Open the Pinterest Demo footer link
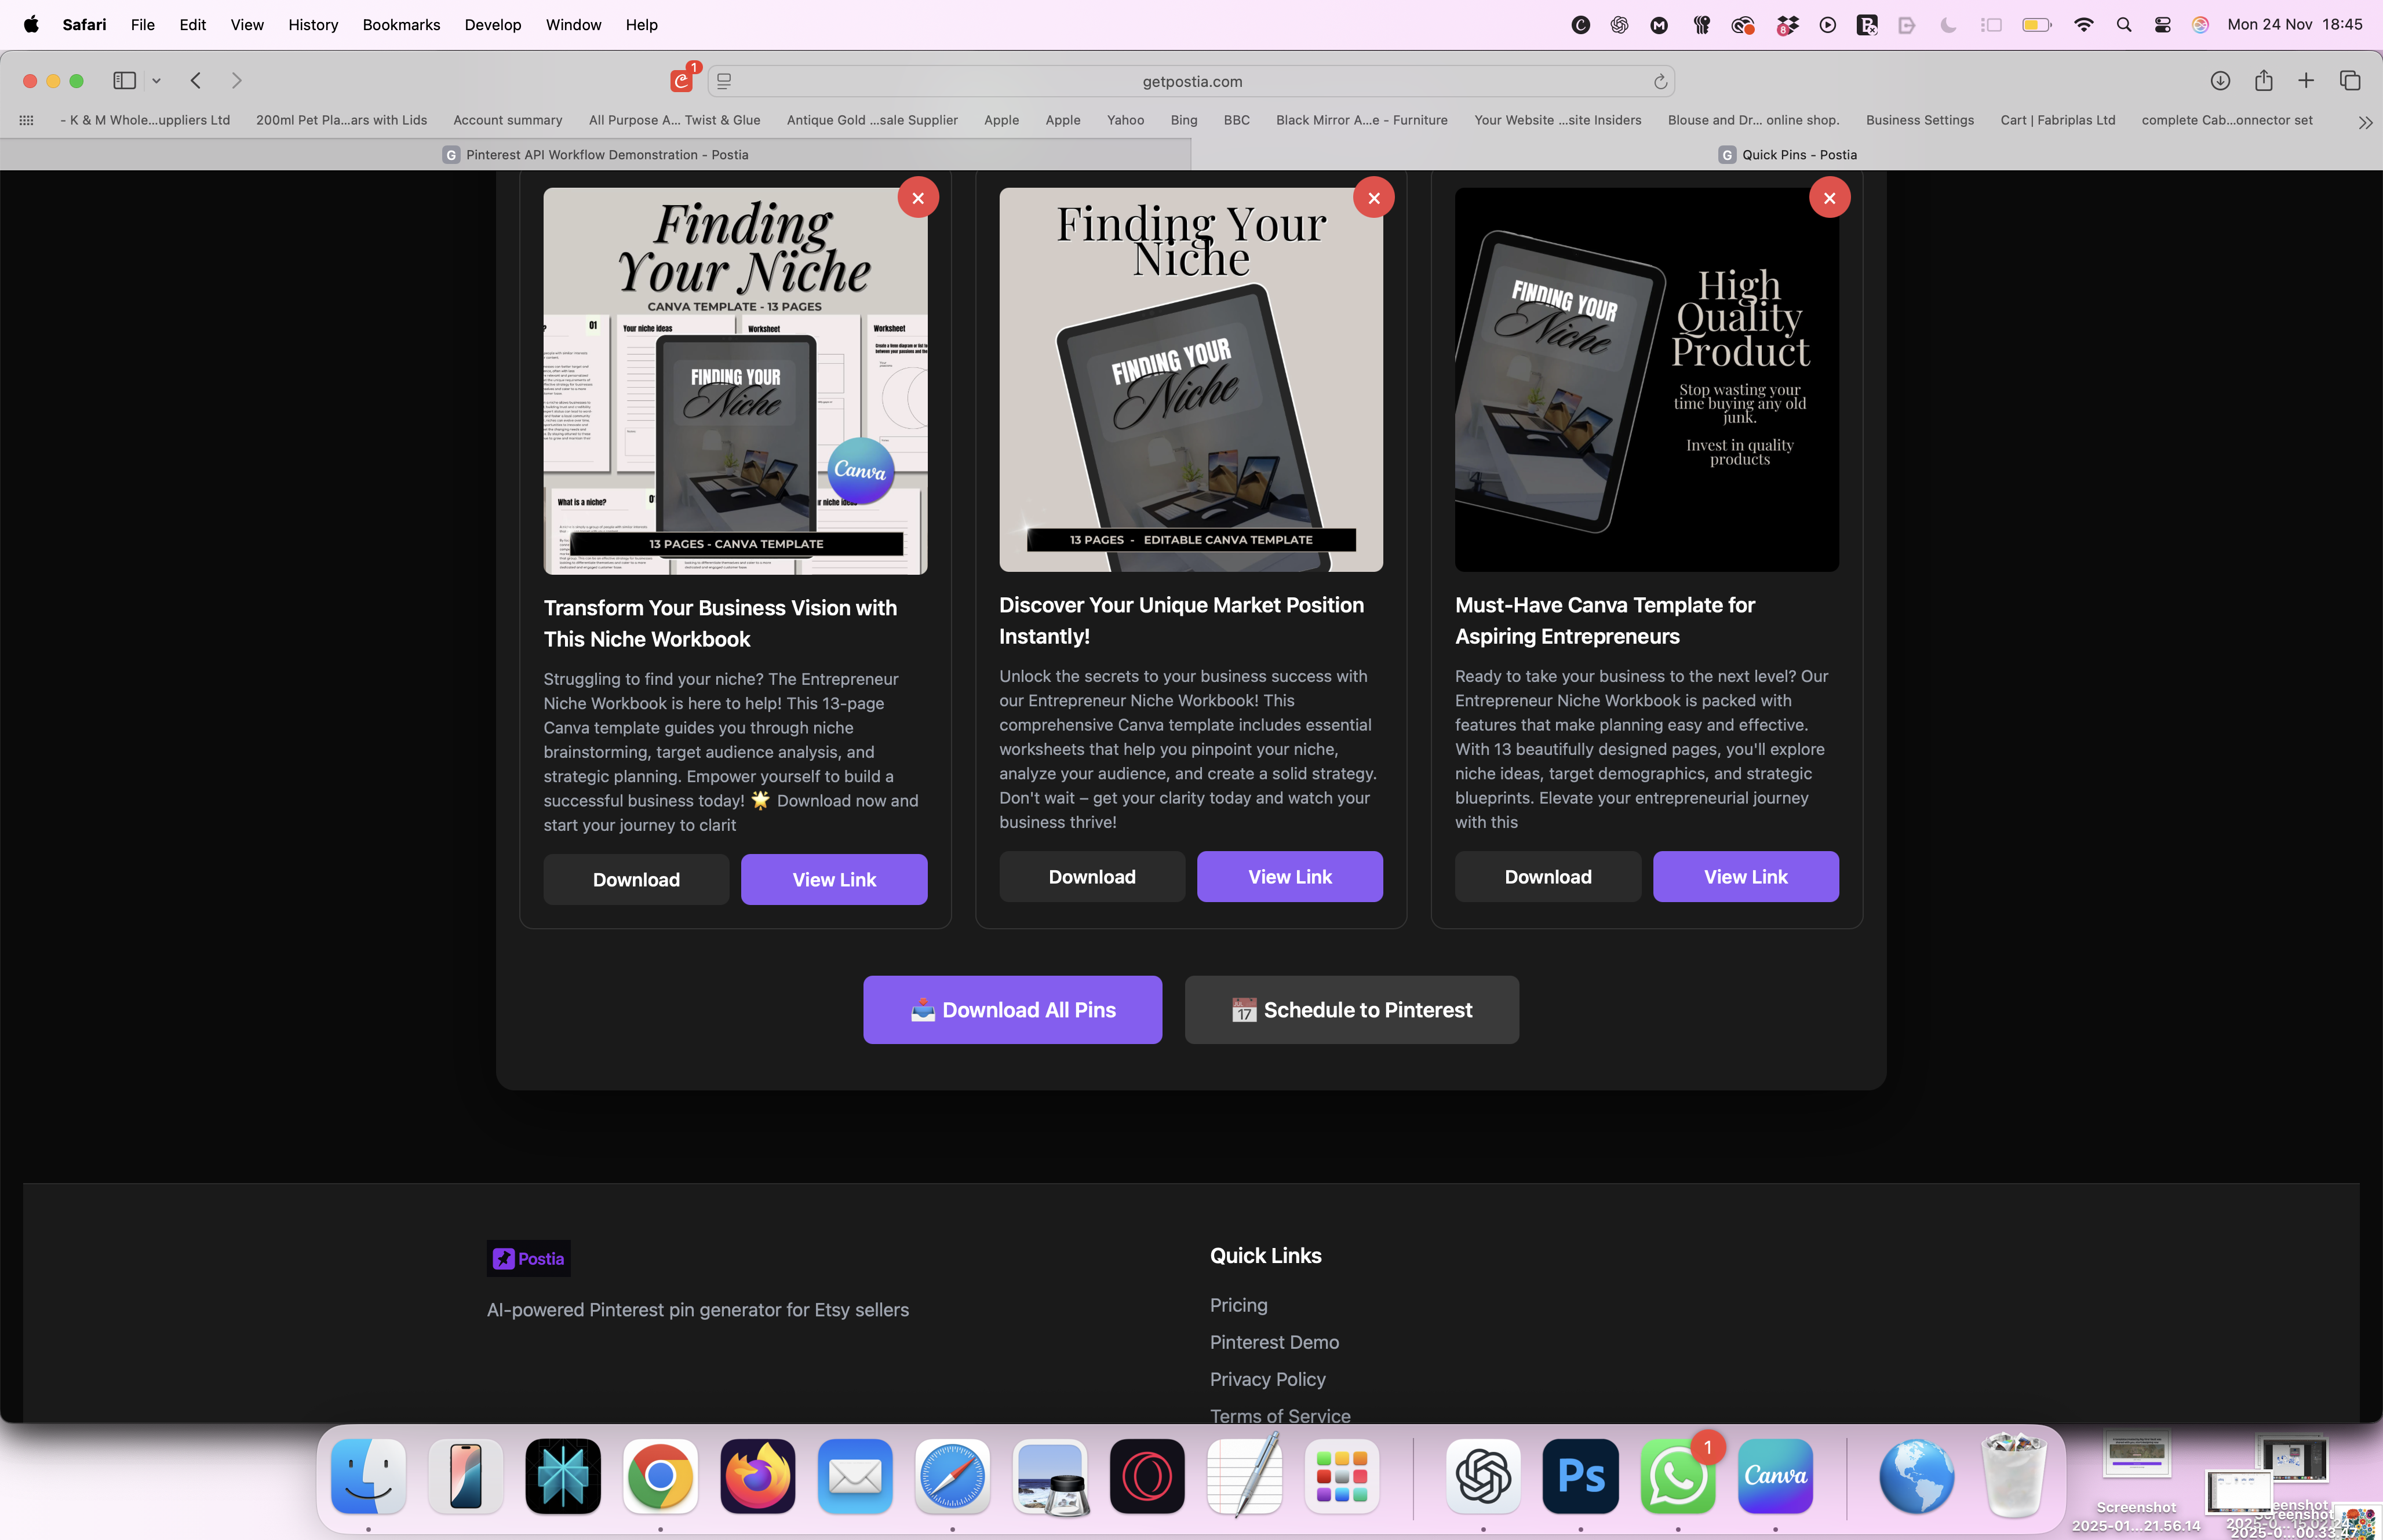Image resolution: width=2383 pixels, height=1540 pixels. 1274,1342
